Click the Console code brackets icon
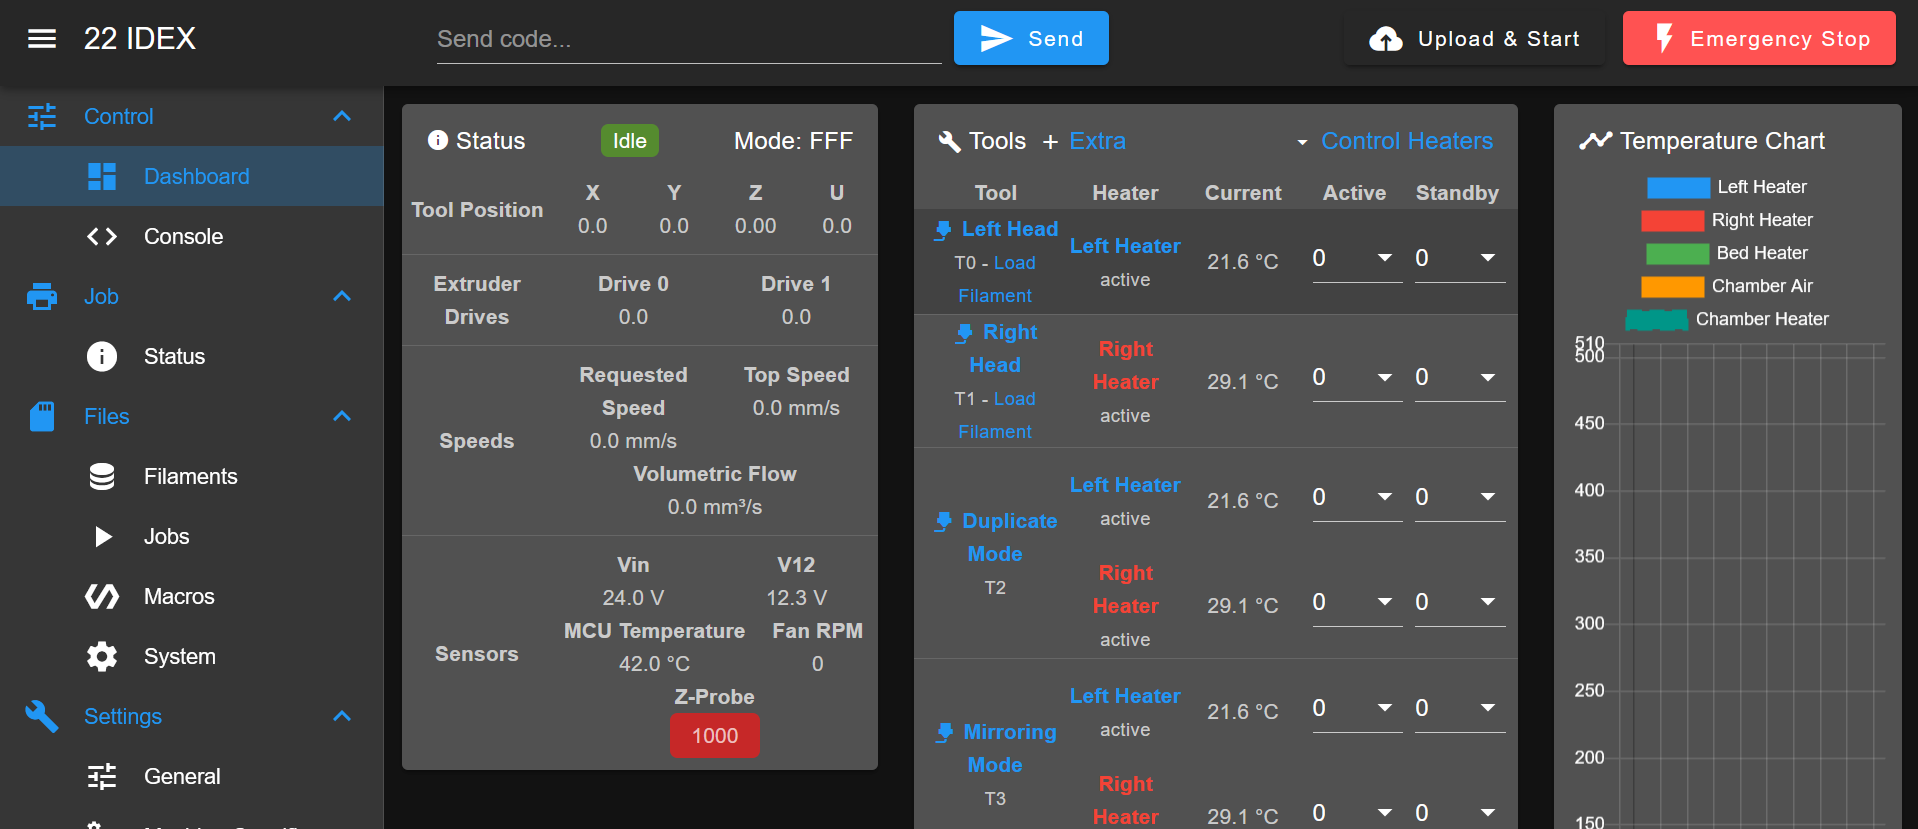Image resolution: width=1918 pixels, height=829 pixels. pos(102,237)
